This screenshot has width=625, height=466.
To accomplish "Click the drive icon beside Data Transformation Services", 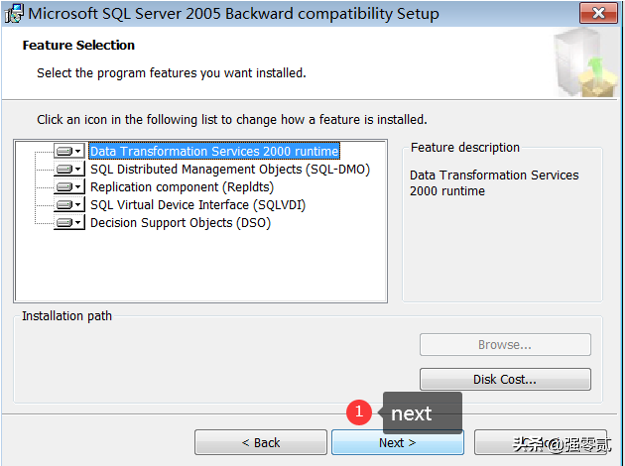I will (65, 152).
